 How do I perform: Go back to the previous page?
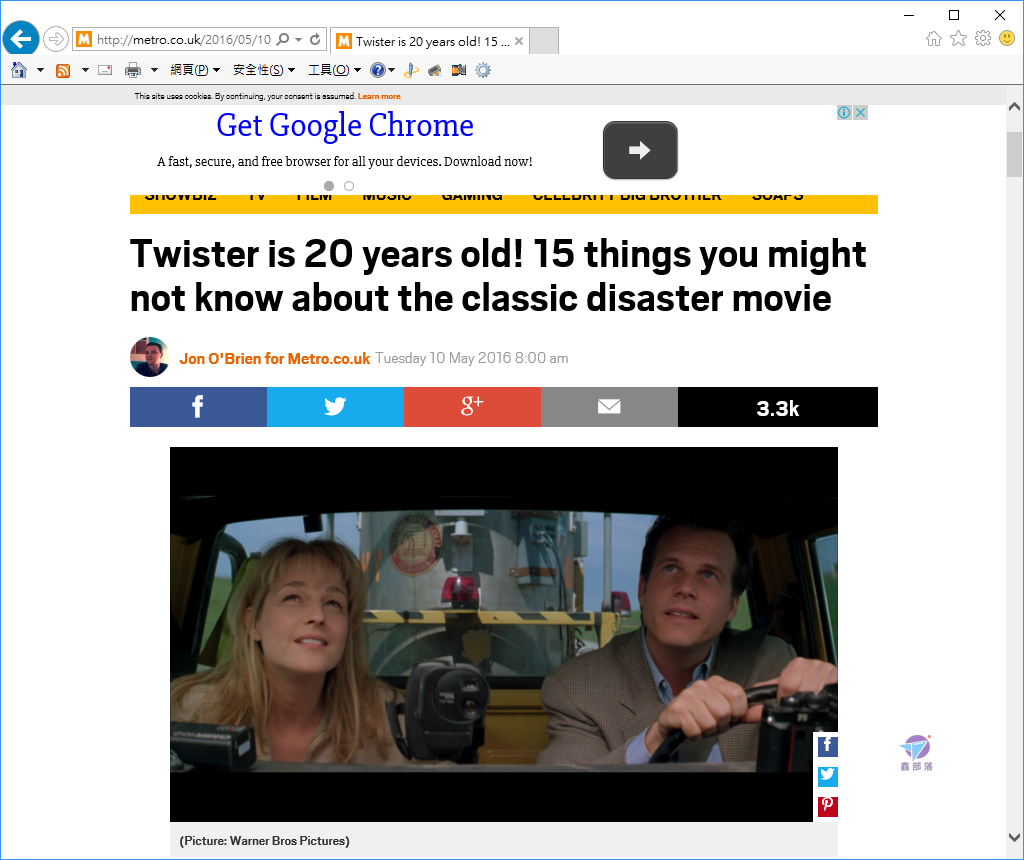click(21, 39)
